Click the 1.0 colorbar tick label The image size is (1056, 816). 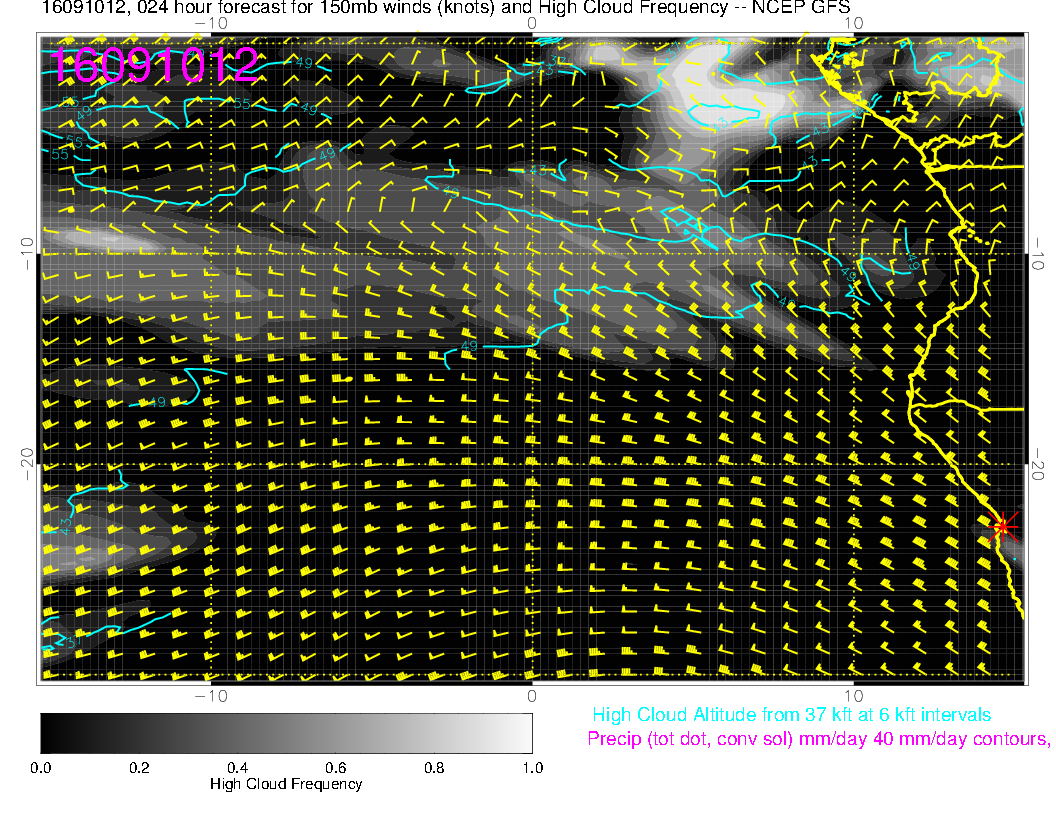point(532,768)
